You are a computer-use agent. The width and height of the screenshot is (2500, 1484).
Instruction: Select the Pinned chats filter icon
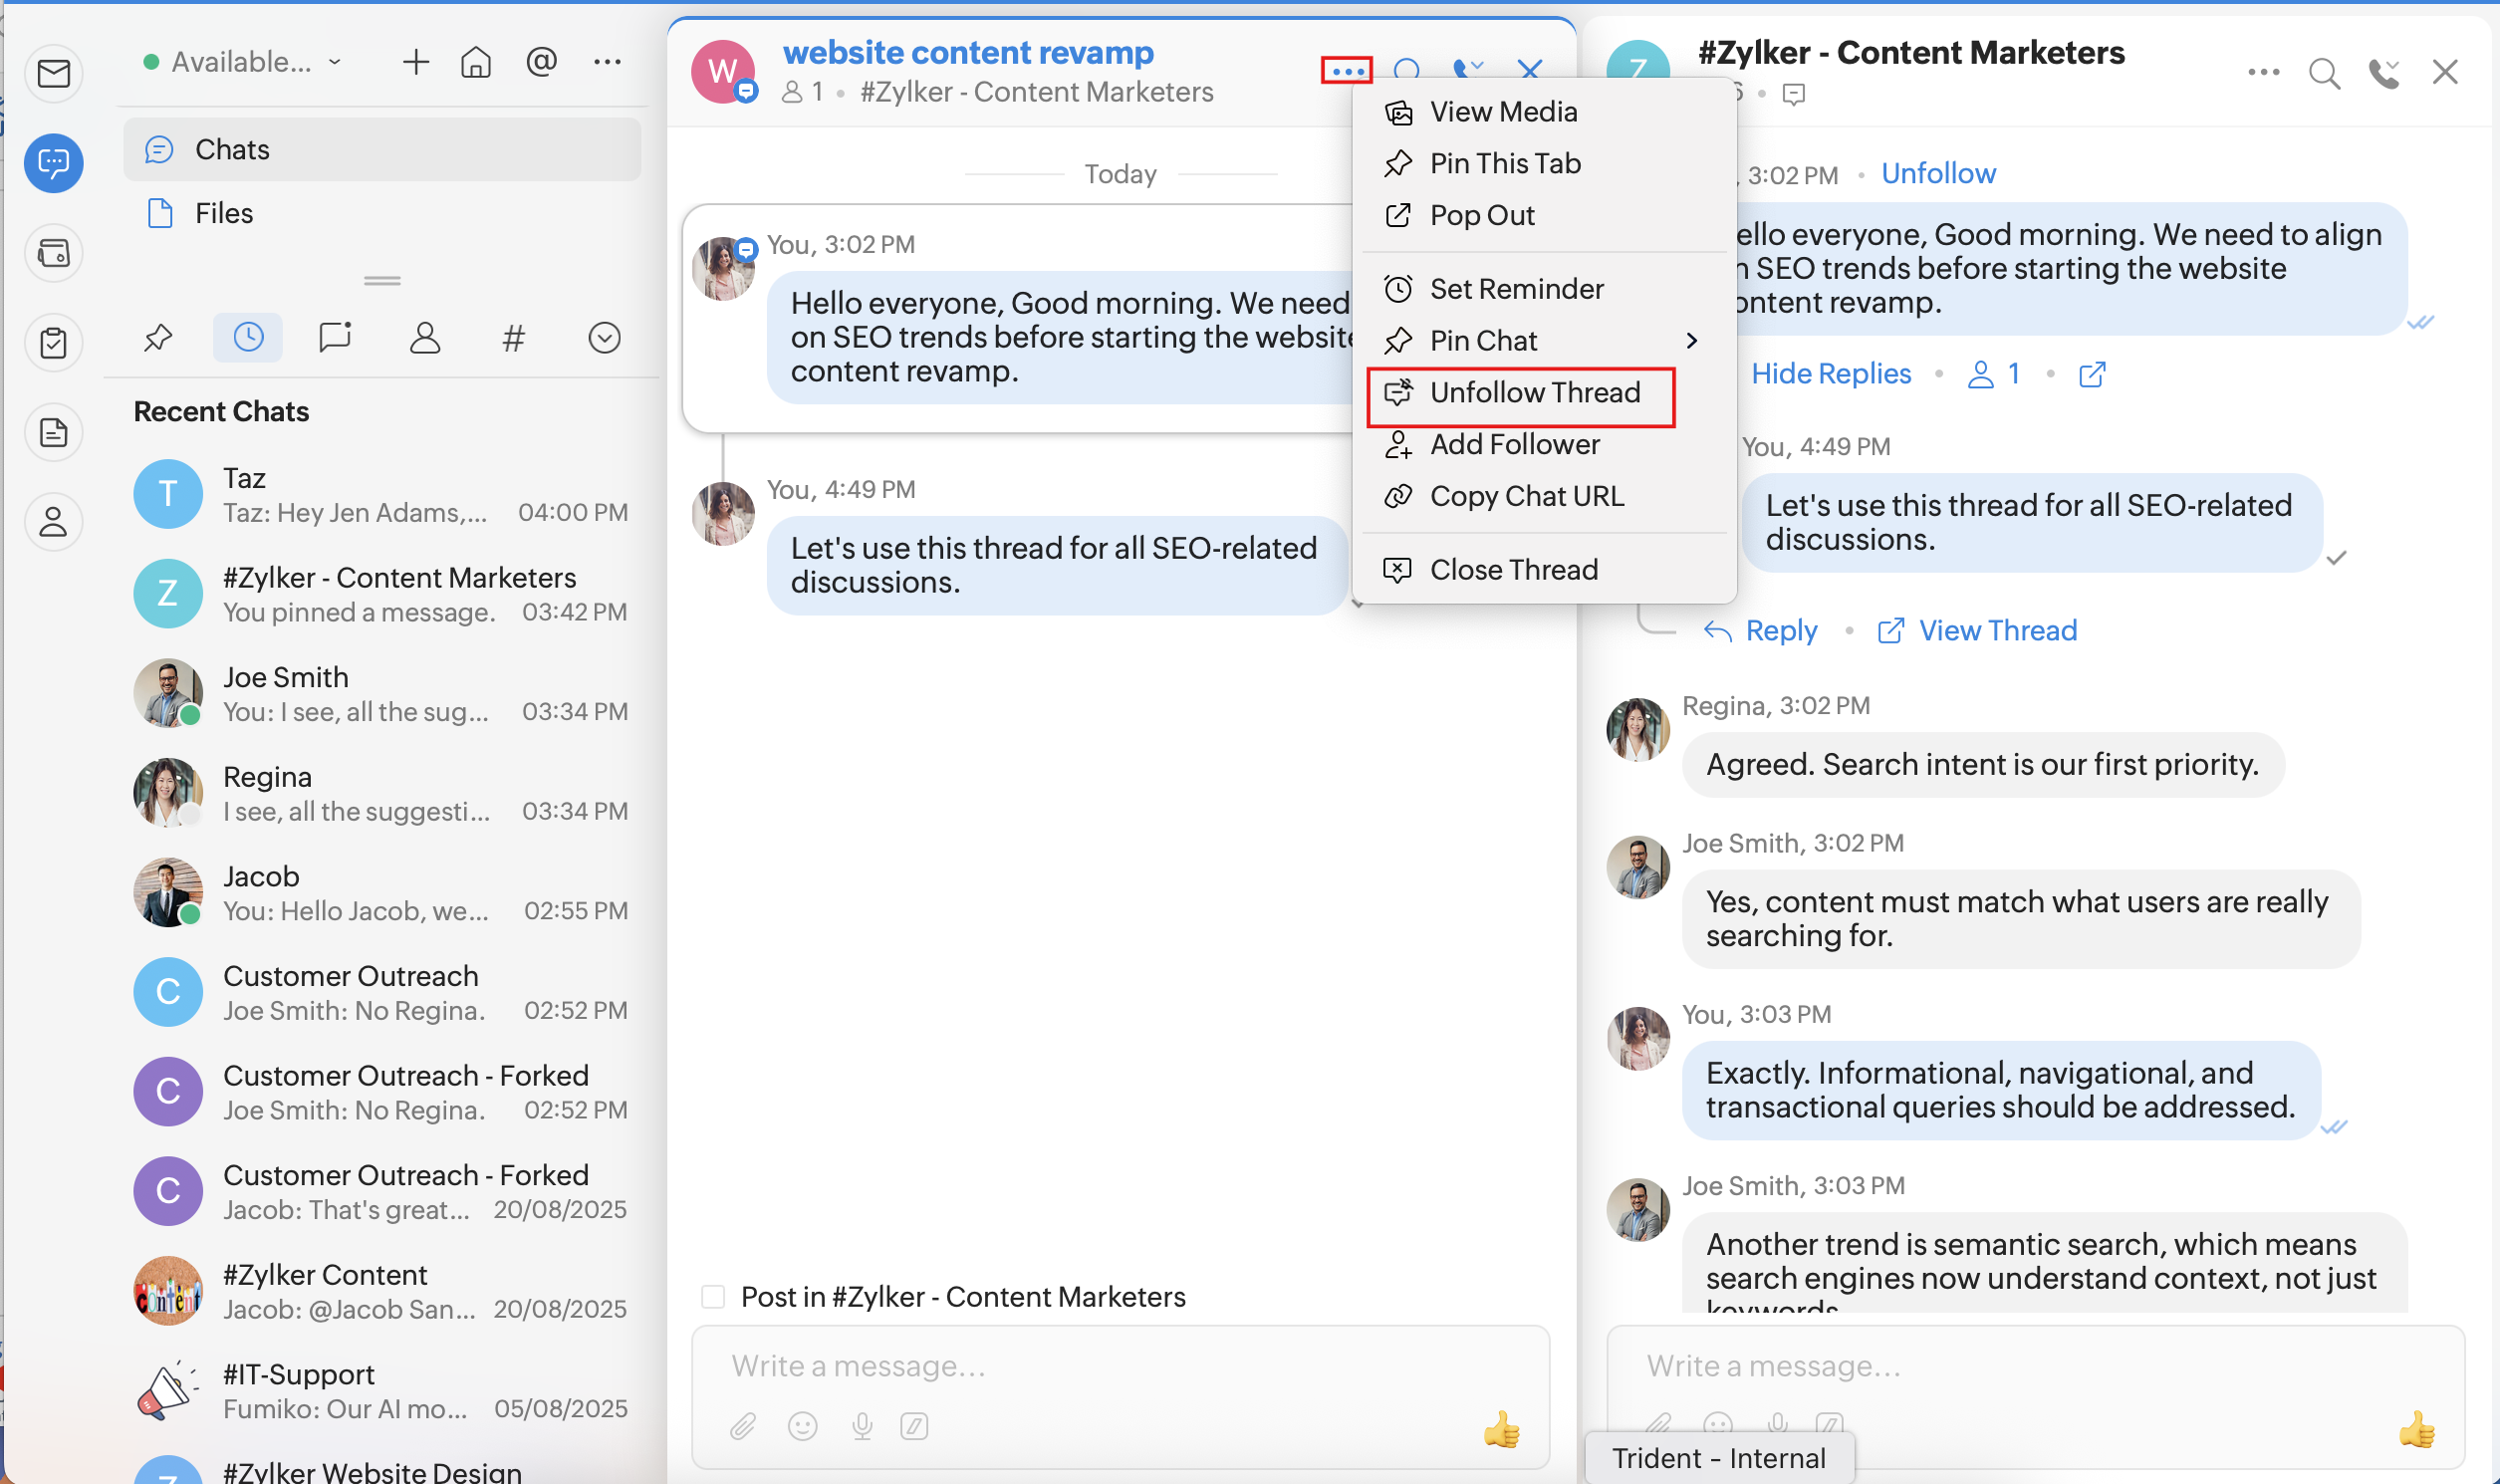158,338
